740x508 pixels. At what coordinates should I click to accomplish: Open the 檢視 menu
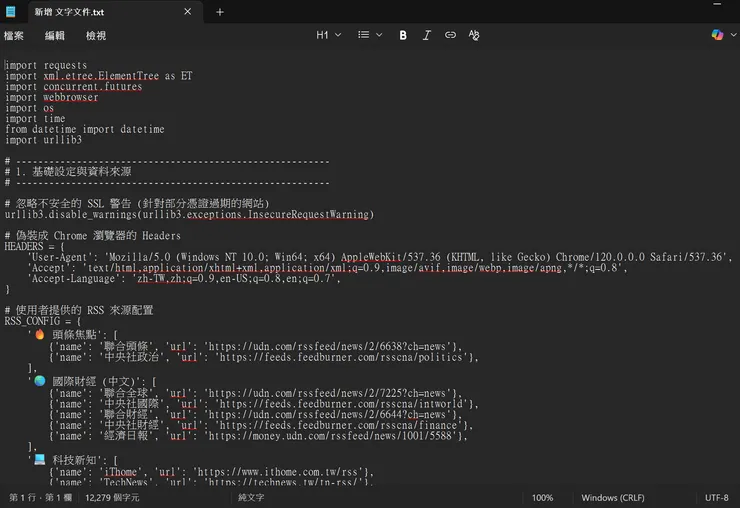(96, 35)
